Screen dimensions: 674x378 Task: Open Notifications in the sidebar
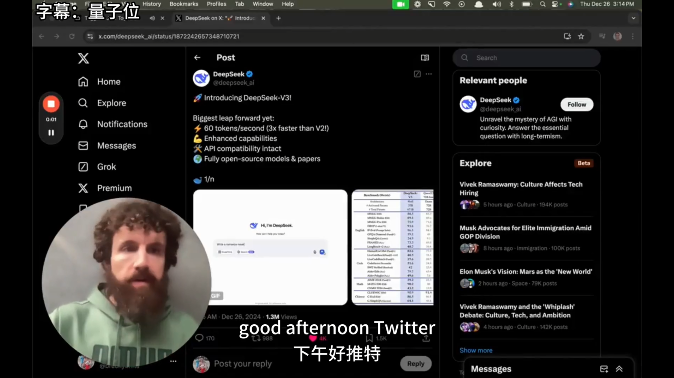click(113, 124)
